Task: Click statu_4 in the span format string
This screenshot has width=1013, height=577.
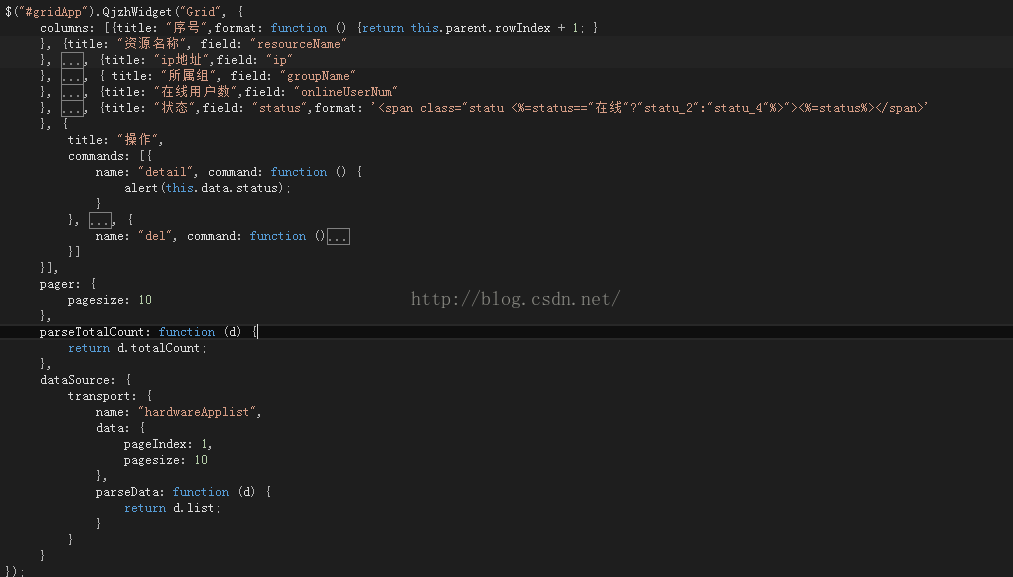Action: pos(738,109)
